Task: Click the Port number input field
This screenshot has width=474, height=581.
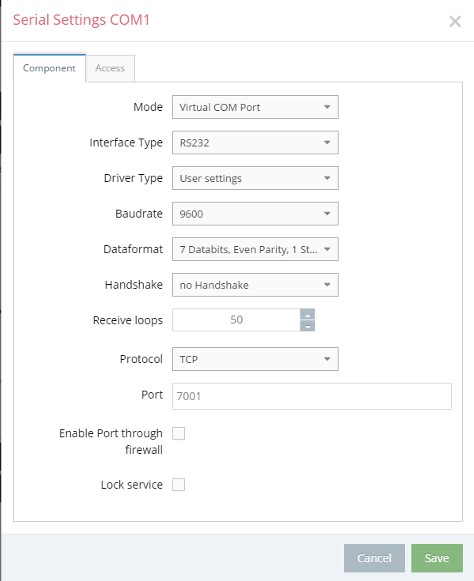Action: point(312,396)
